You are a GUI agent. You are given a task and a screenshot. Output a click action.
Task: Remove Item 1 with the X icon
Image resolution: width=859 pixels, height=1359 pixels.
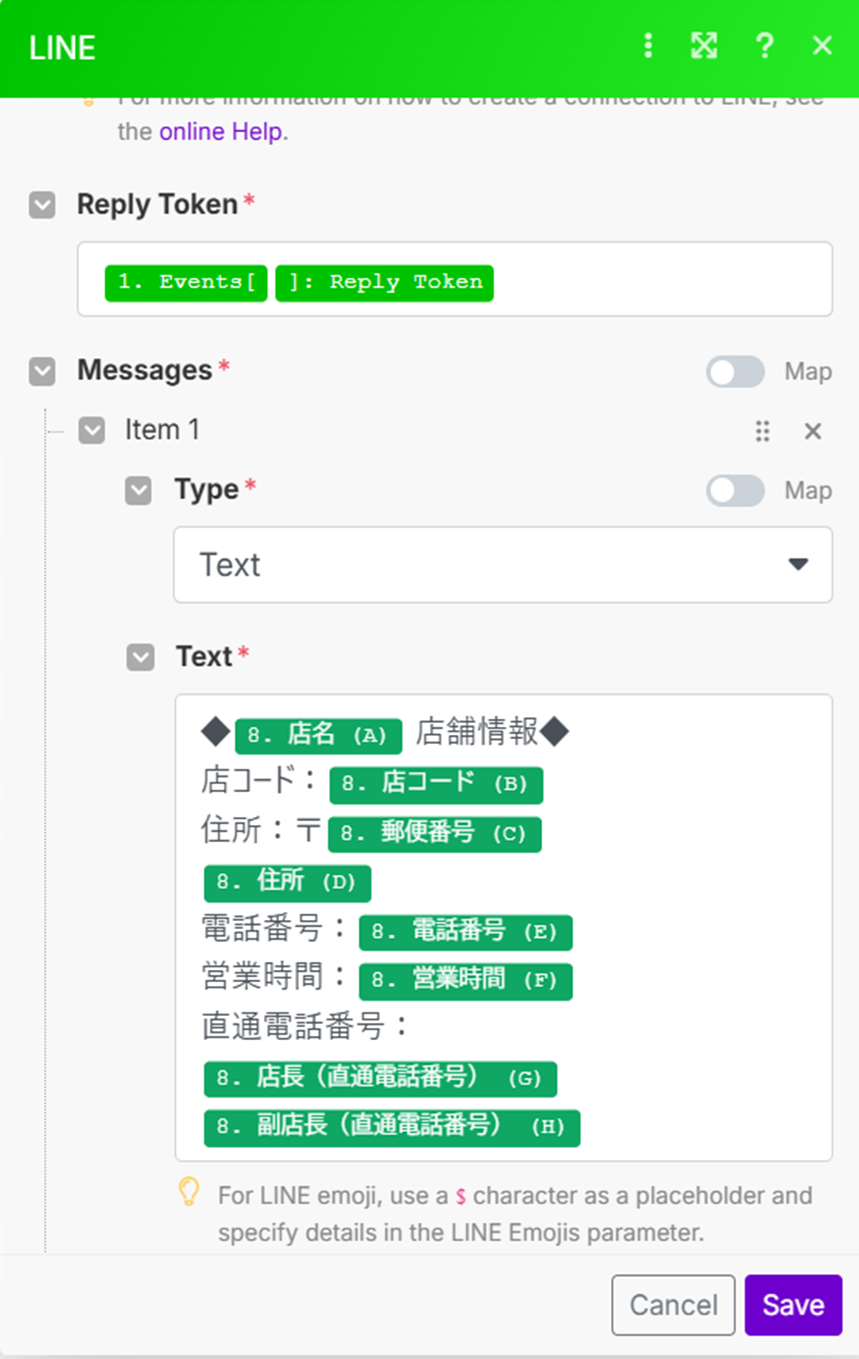pos(813,431)
